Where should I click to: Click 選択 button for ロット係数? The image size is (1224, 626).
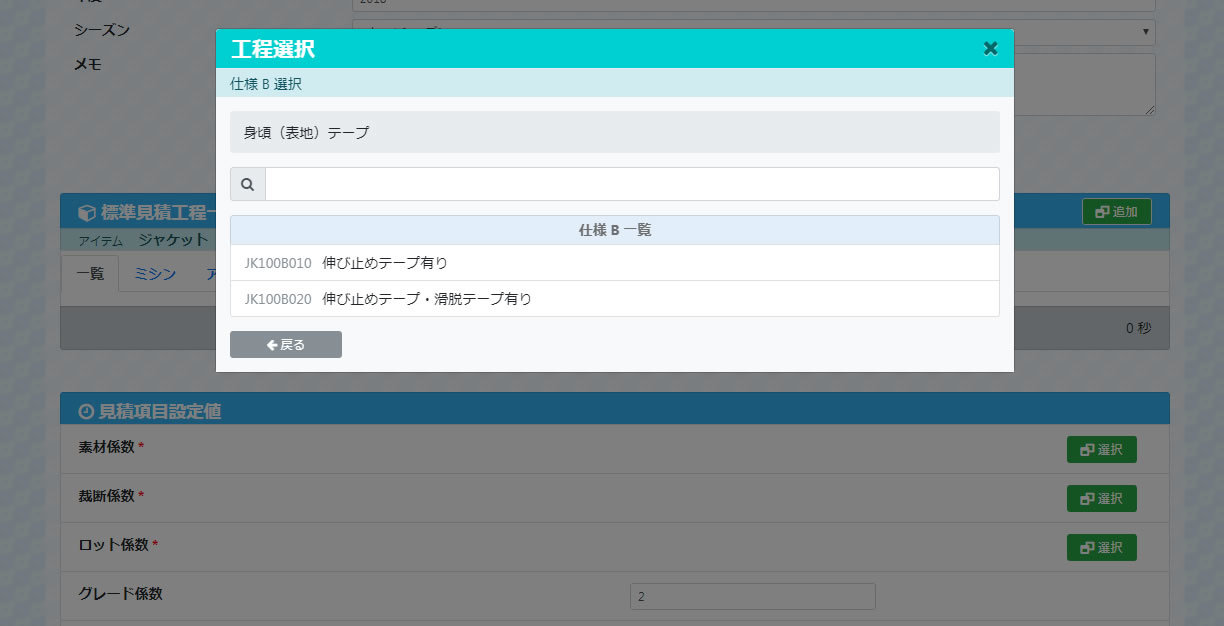1101,548
